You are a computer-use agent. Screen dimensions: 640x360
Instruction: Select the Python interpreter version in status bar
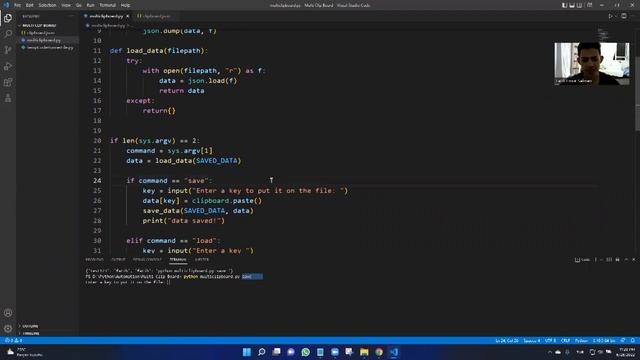tap(604, 340)
